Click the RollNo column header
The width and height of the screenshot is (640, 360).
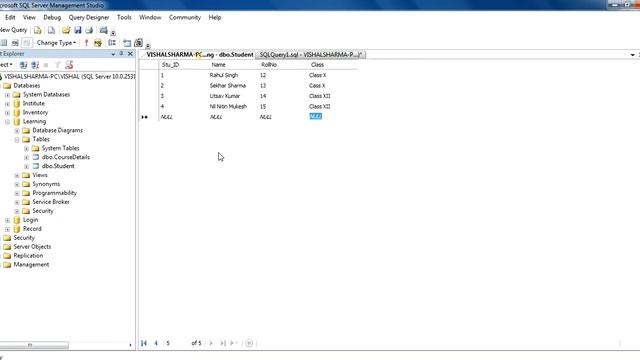(x=282, y=65)
